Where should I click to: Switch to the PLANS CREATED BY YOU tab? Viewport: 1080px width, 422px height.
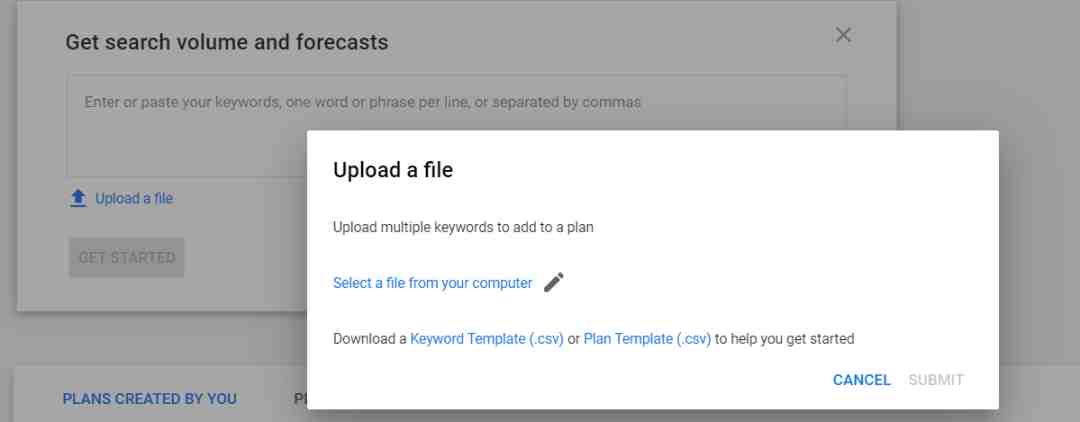(149, 399)
